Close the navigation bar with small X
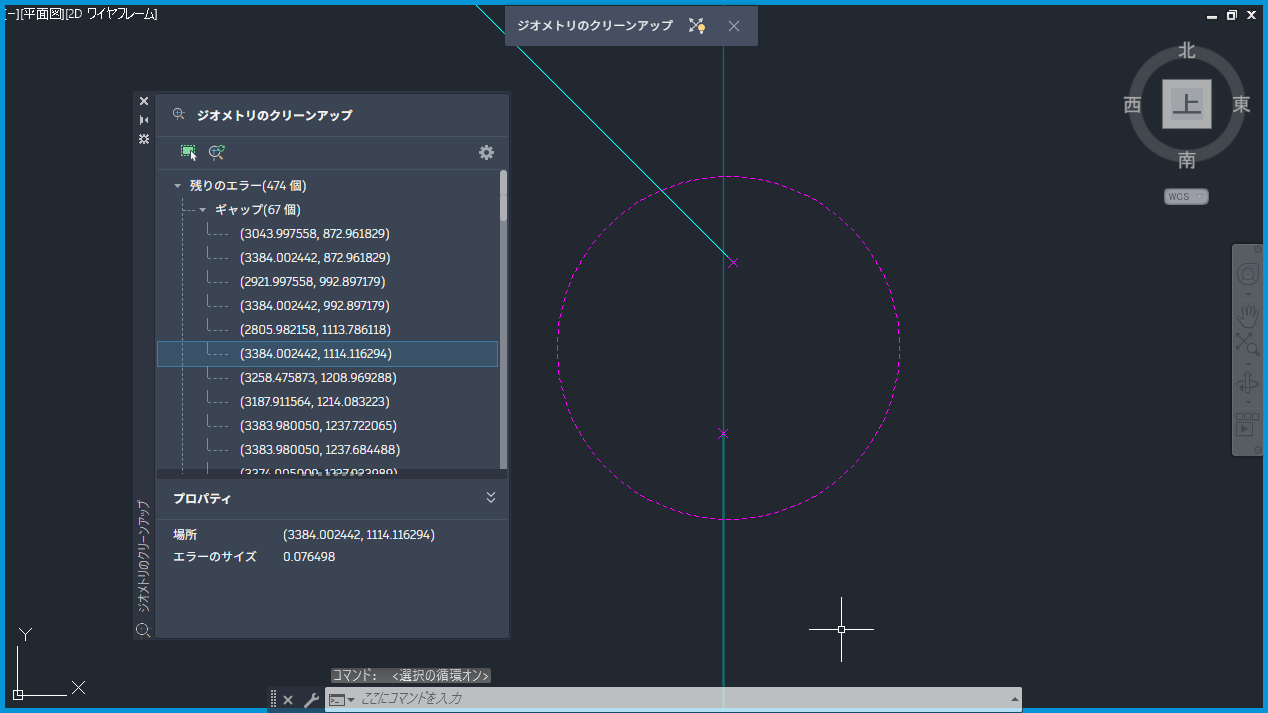 pos(1258,249)
